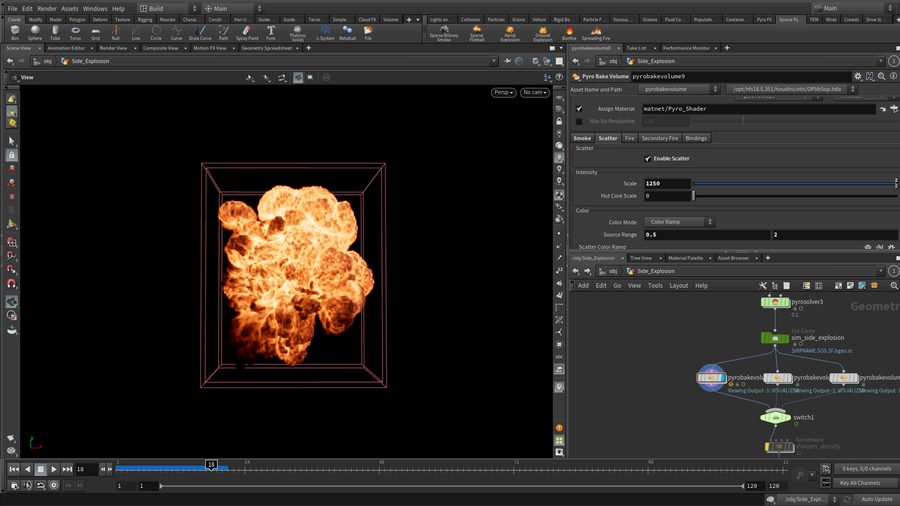The image size is (900, 506).
Task: Select the Font shelf tool
Action: pos(270,33)
